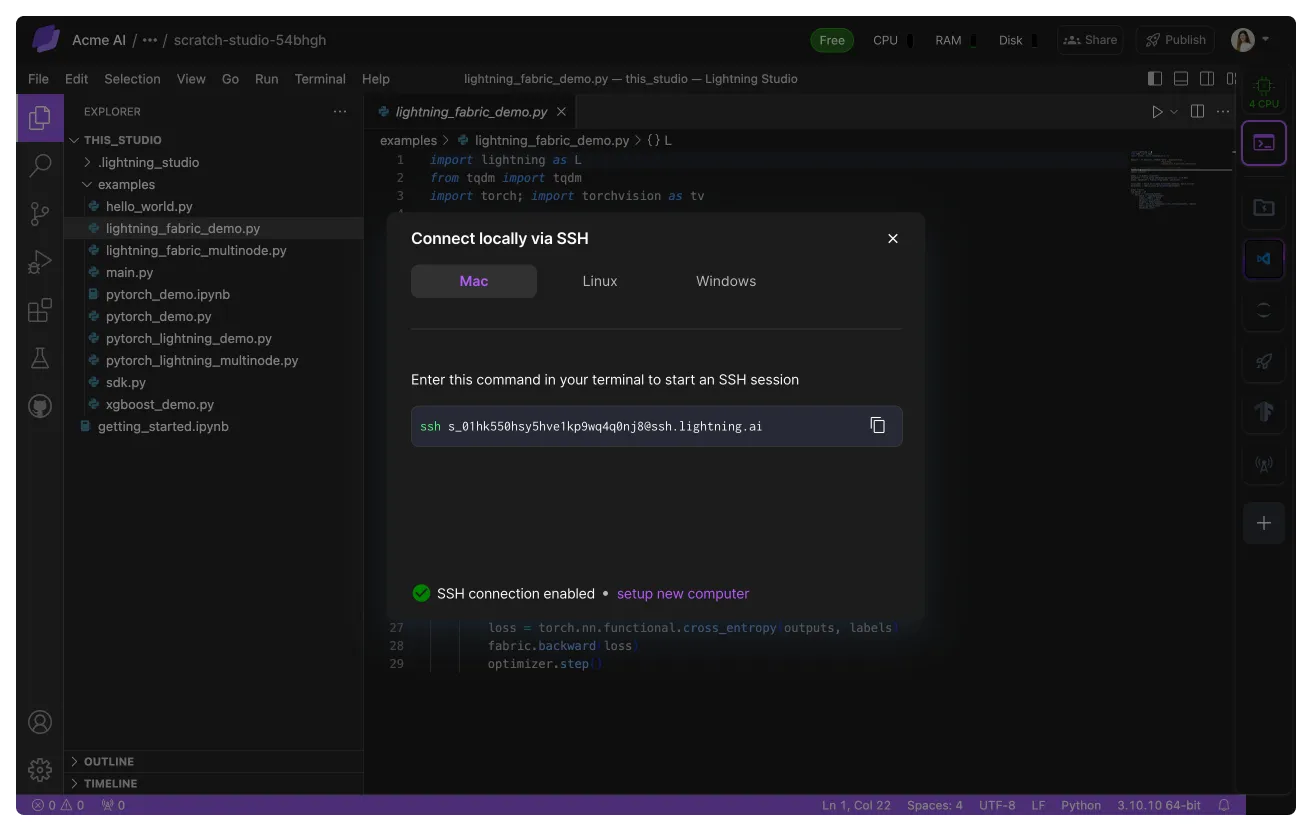
Task: Open the Source Control view icon
Action: 40,213
